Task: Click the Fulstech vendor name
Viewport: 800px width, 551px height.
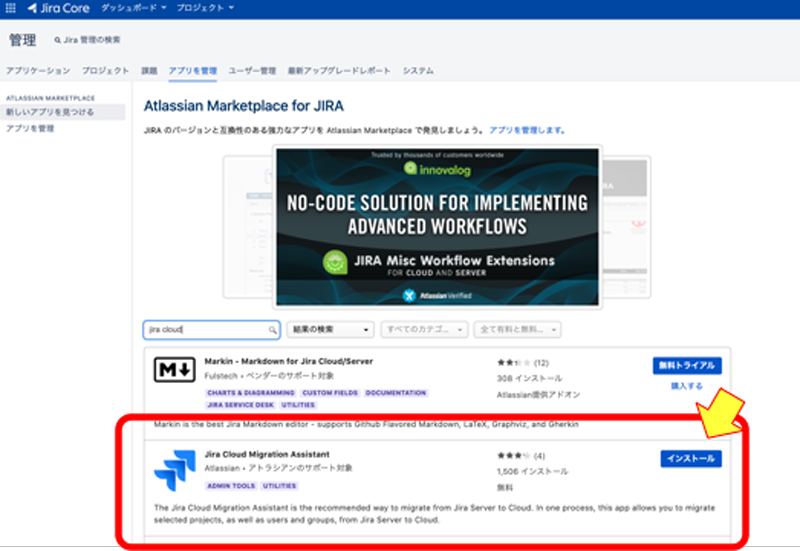Action: (221, 376)
